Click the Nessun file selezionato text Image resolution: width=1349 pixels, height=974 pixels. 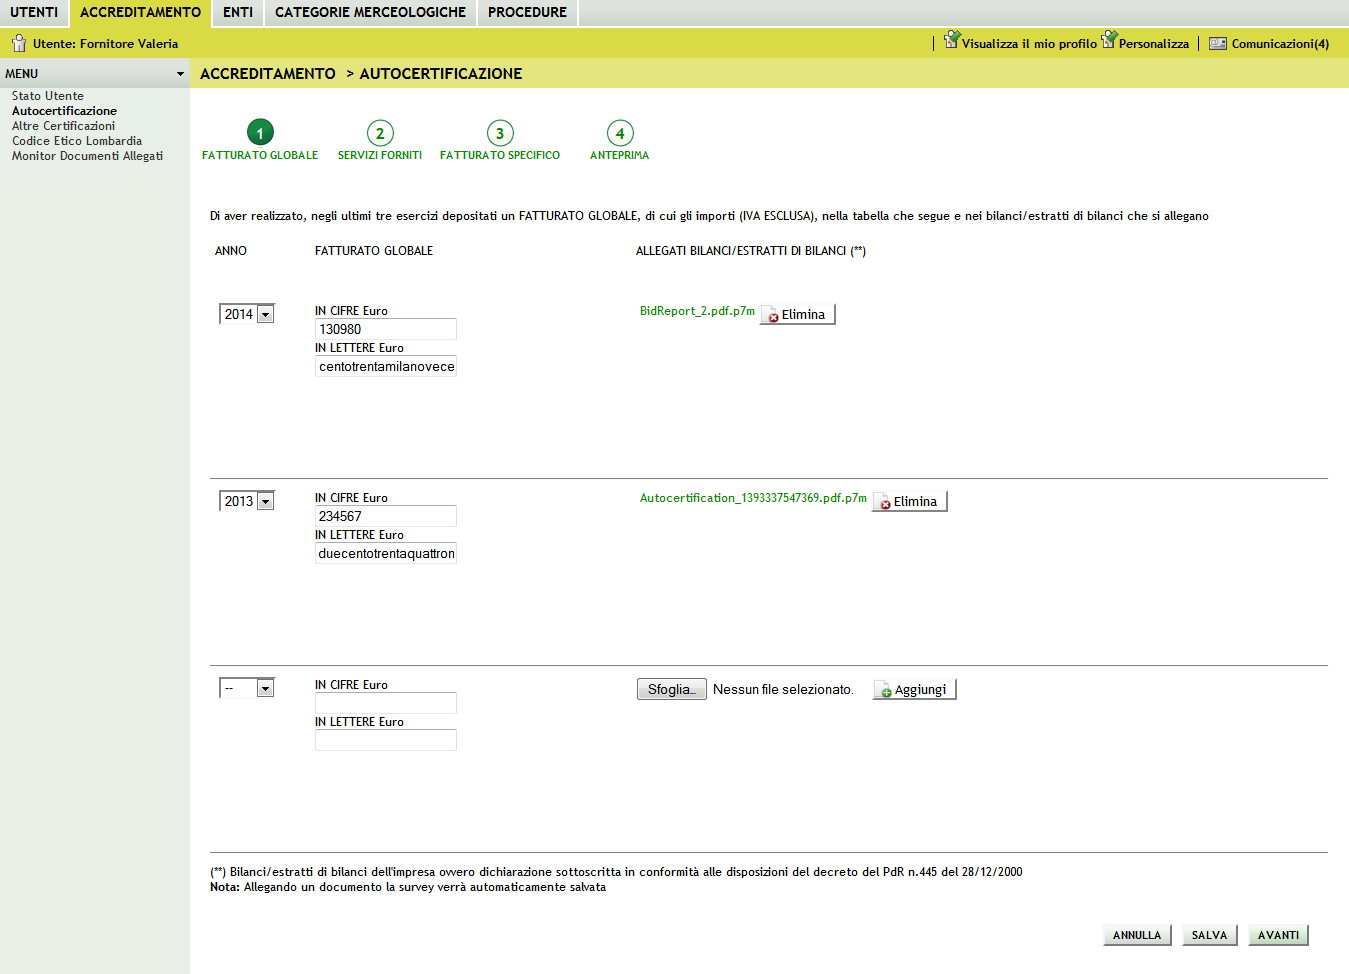tap(783, 690)
